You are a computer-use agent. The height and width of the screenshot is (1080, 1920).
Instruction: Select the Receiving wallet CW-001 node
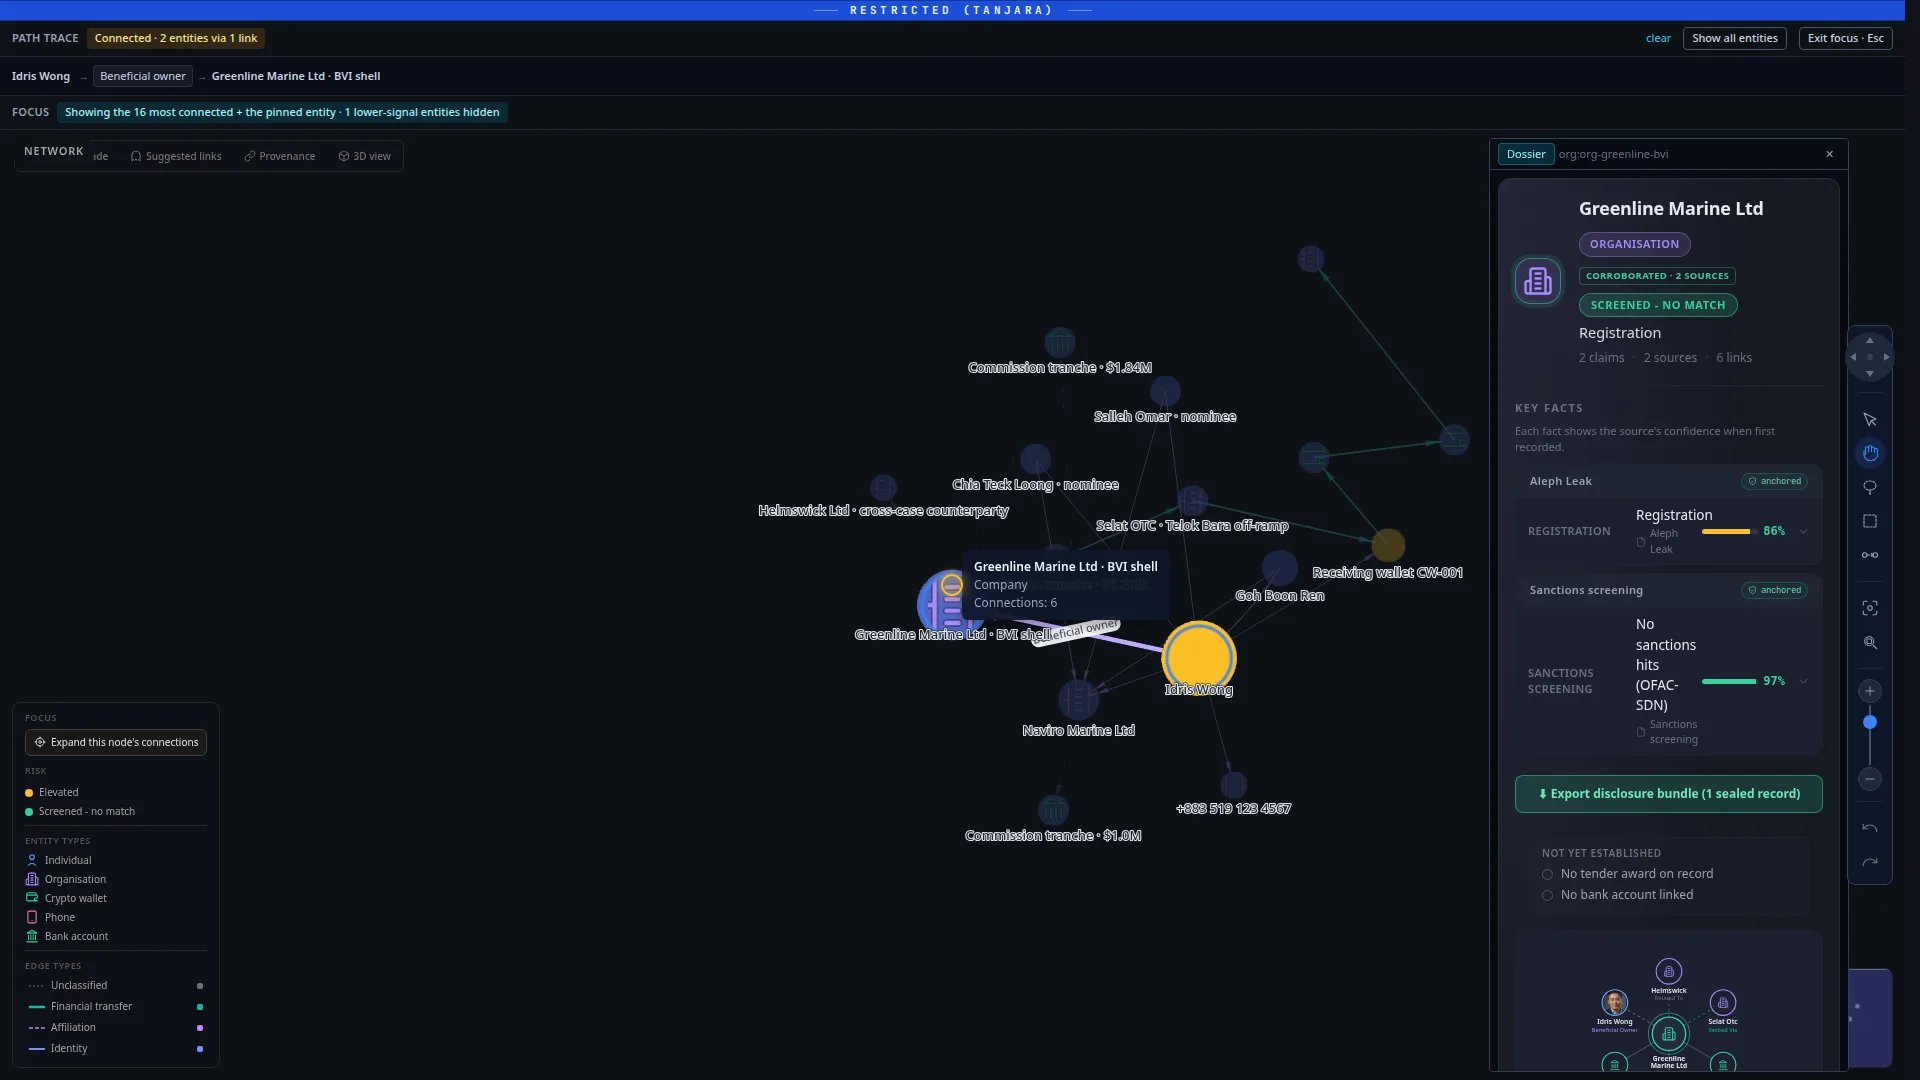tap(1387, 545)
